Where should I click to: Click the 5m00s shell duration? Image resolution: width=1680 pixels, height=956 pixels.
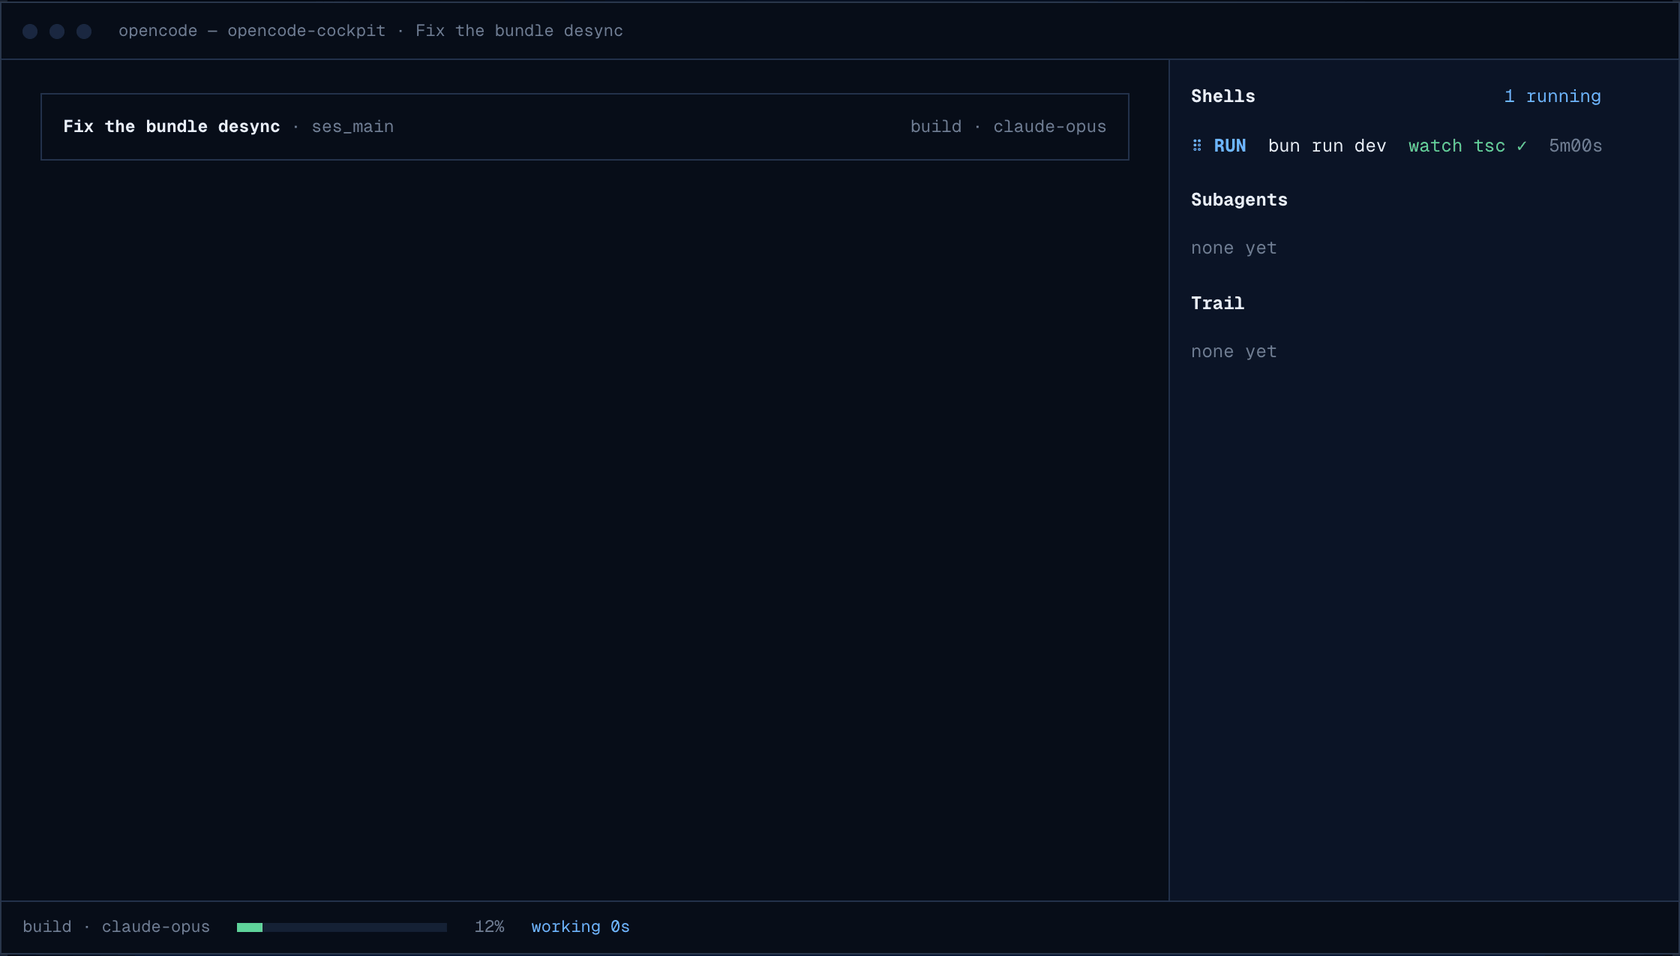tap(1575, 146)
